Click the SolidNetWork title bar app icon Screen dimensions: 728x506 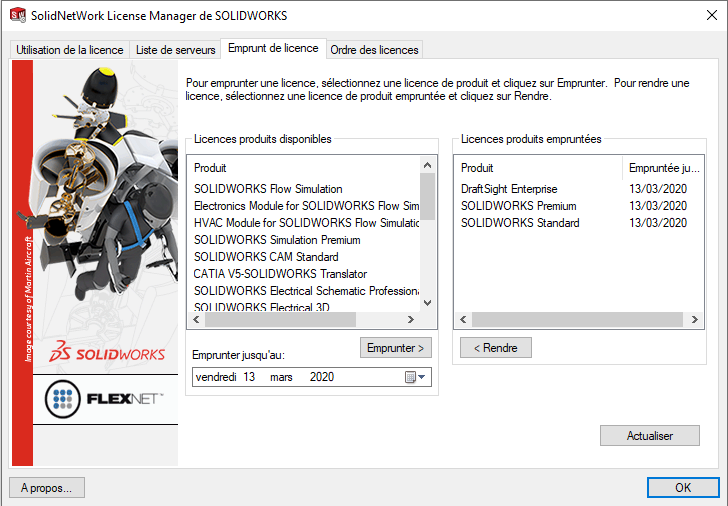(x=18, y=15)
